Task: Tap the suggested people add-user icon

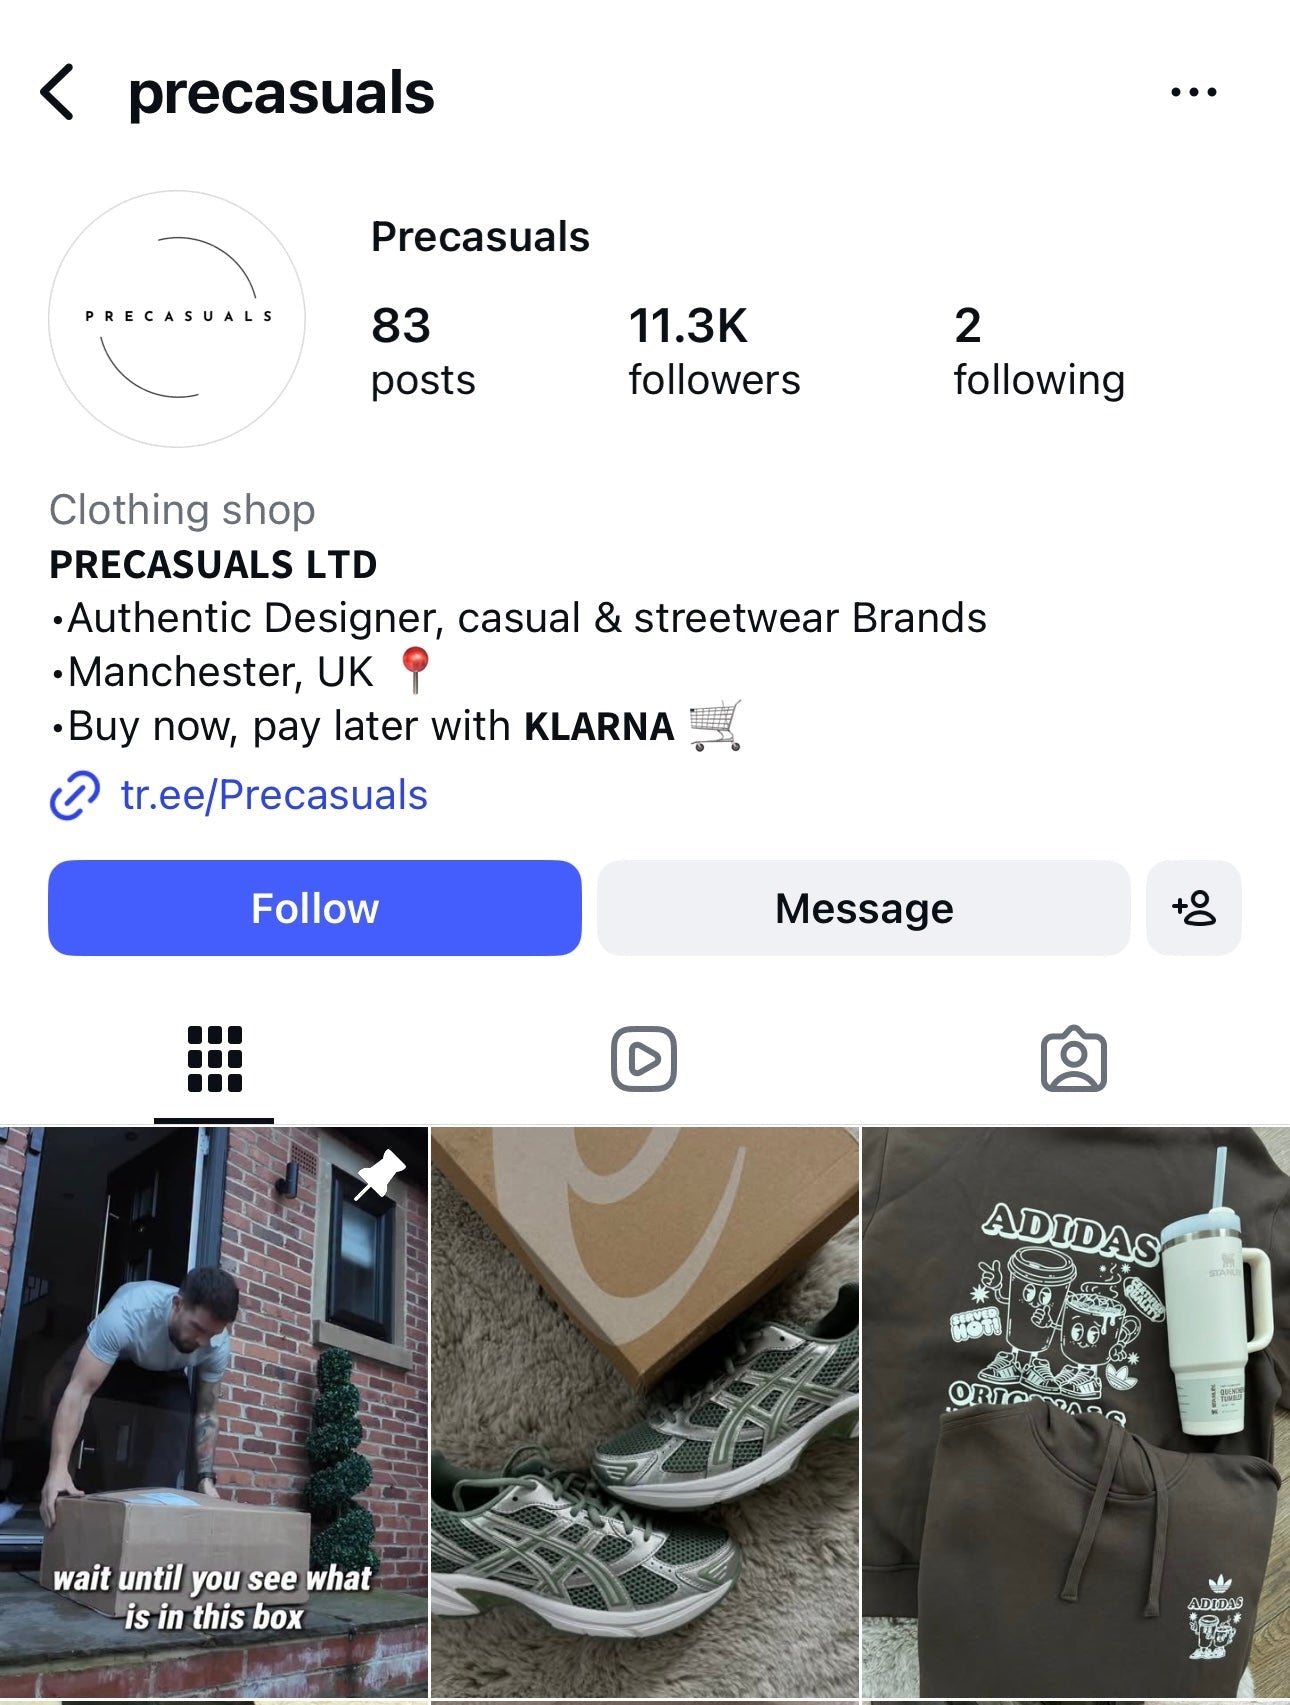Action: pos(1193,908)
